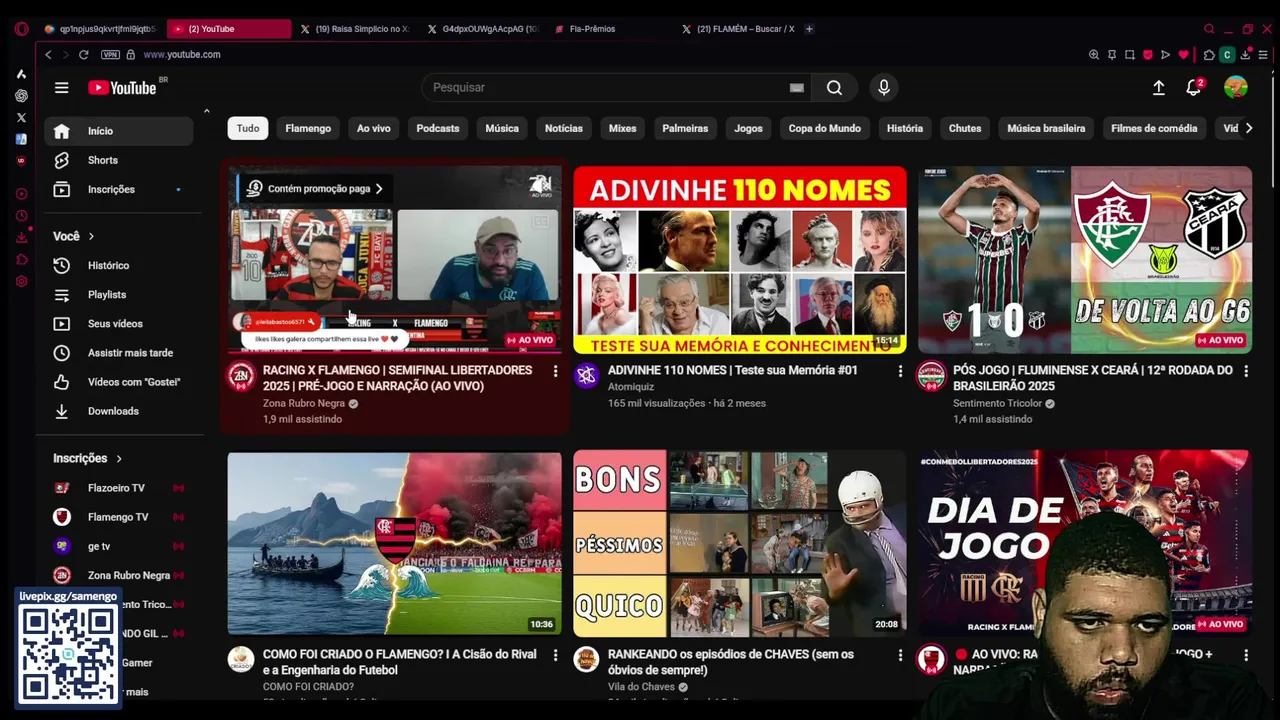Image resolution: width=1280 pixels, height=720 pixels.
Task: Click the www.youtube.com address bar
Action: click(x=181, y=55)
